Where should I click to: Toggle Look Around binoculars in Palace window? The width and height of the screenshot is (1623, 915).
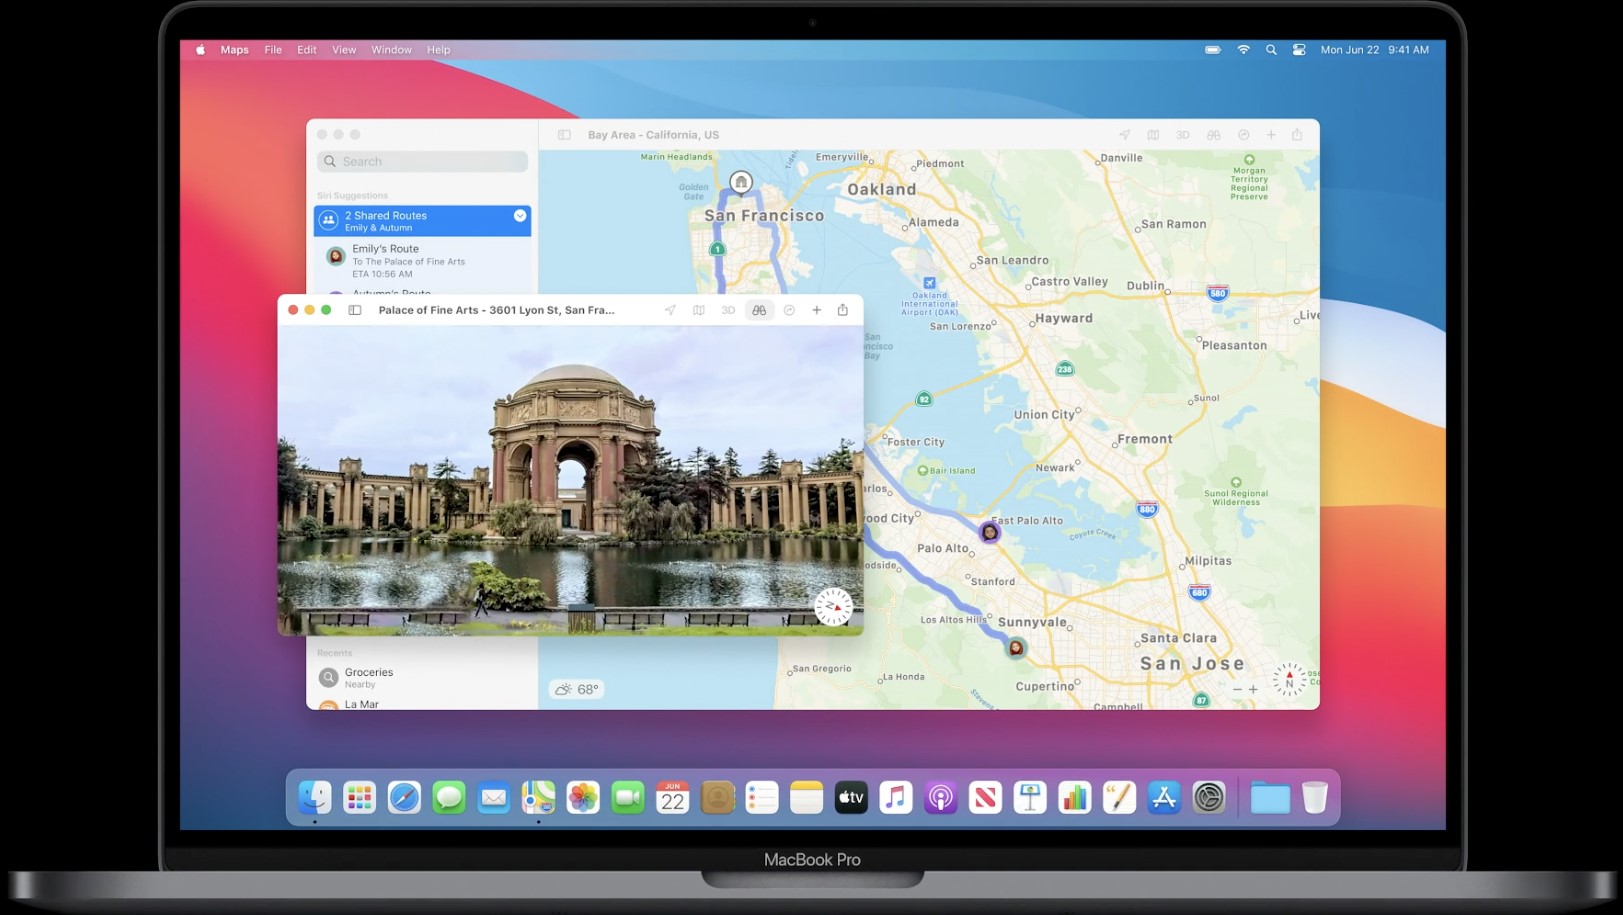(x=759, y=310)
